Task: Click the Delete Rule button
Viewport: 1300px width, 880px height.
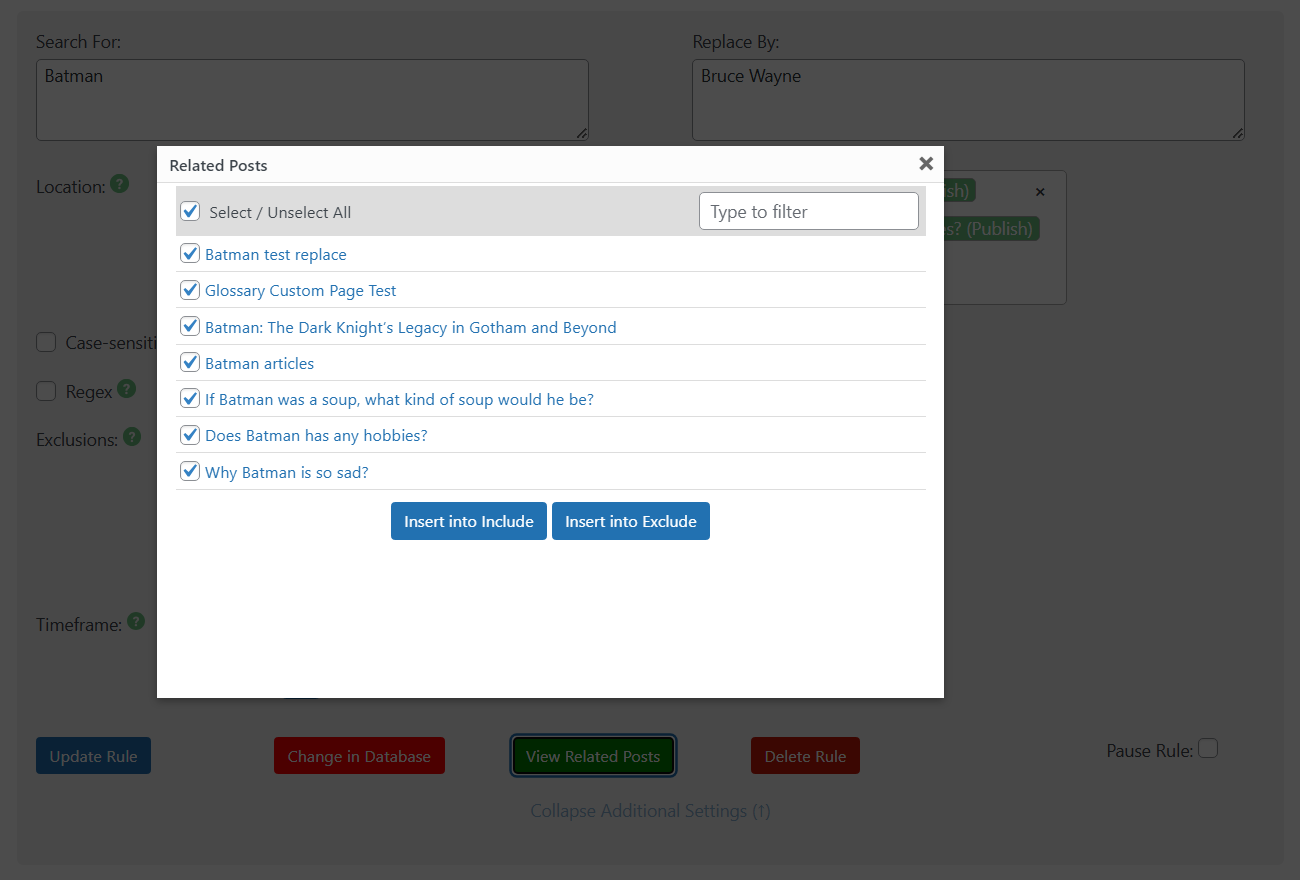Action: (805, 756)
